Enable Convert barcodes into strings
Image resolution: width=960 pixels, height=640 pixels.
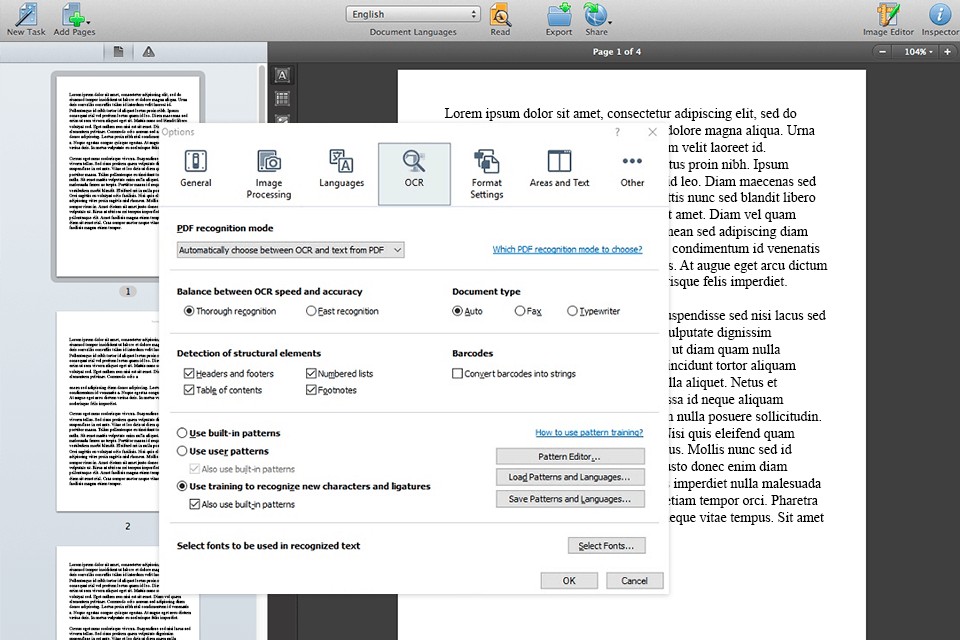458,374
